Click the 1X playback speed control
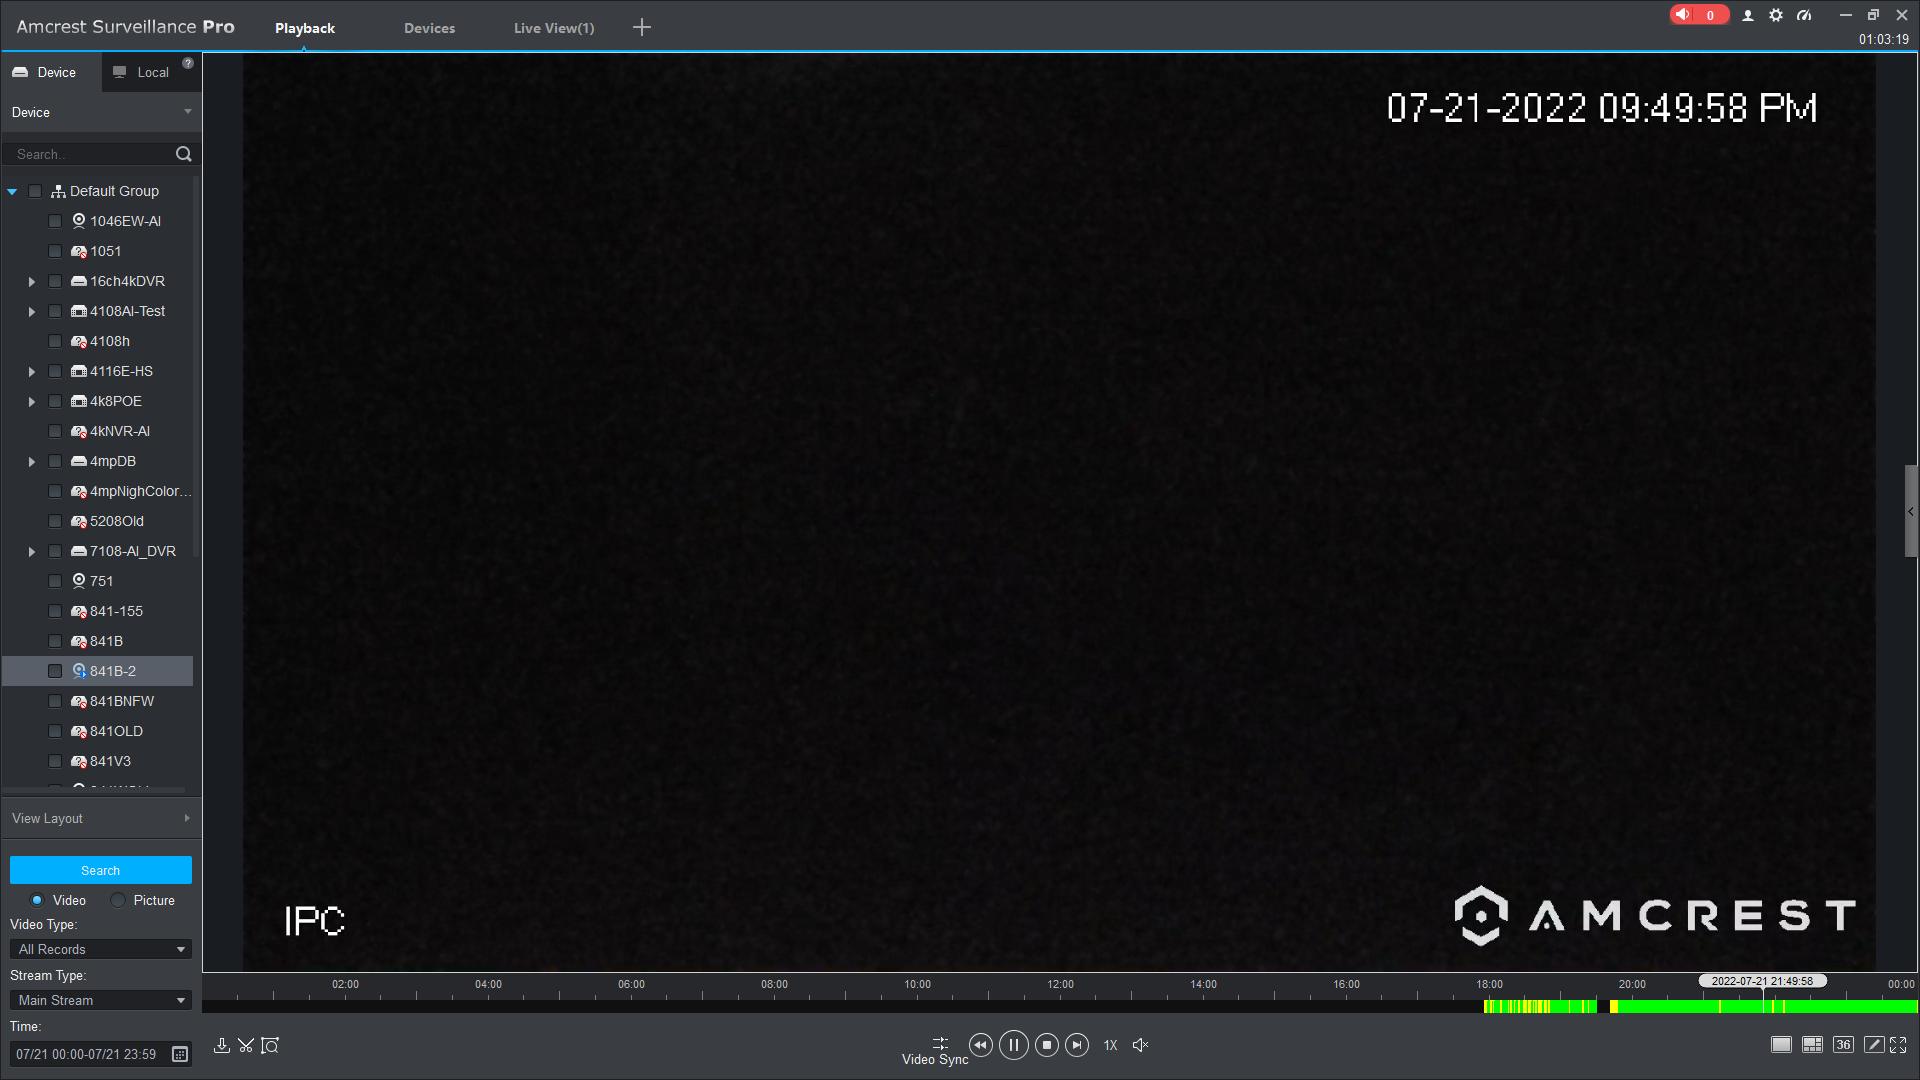The height and width of the screenshot is (1080, 1920). pos(1110,1045)
